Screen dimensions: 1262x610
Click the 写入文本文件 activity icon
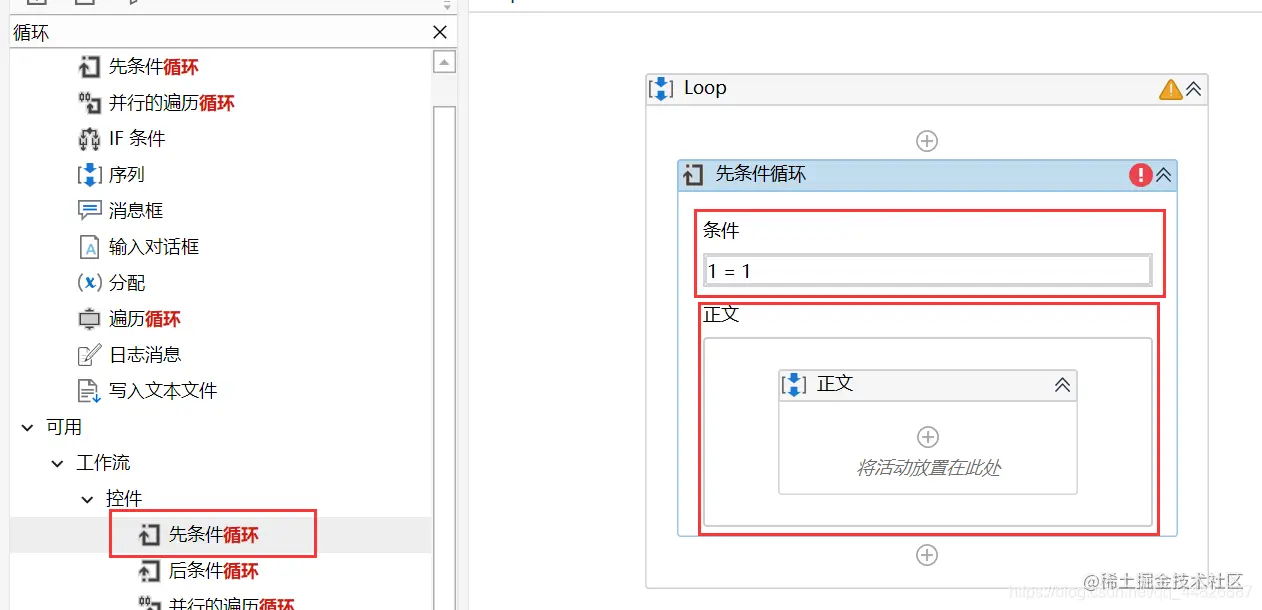pyautogui.click(x=89, y=391)
